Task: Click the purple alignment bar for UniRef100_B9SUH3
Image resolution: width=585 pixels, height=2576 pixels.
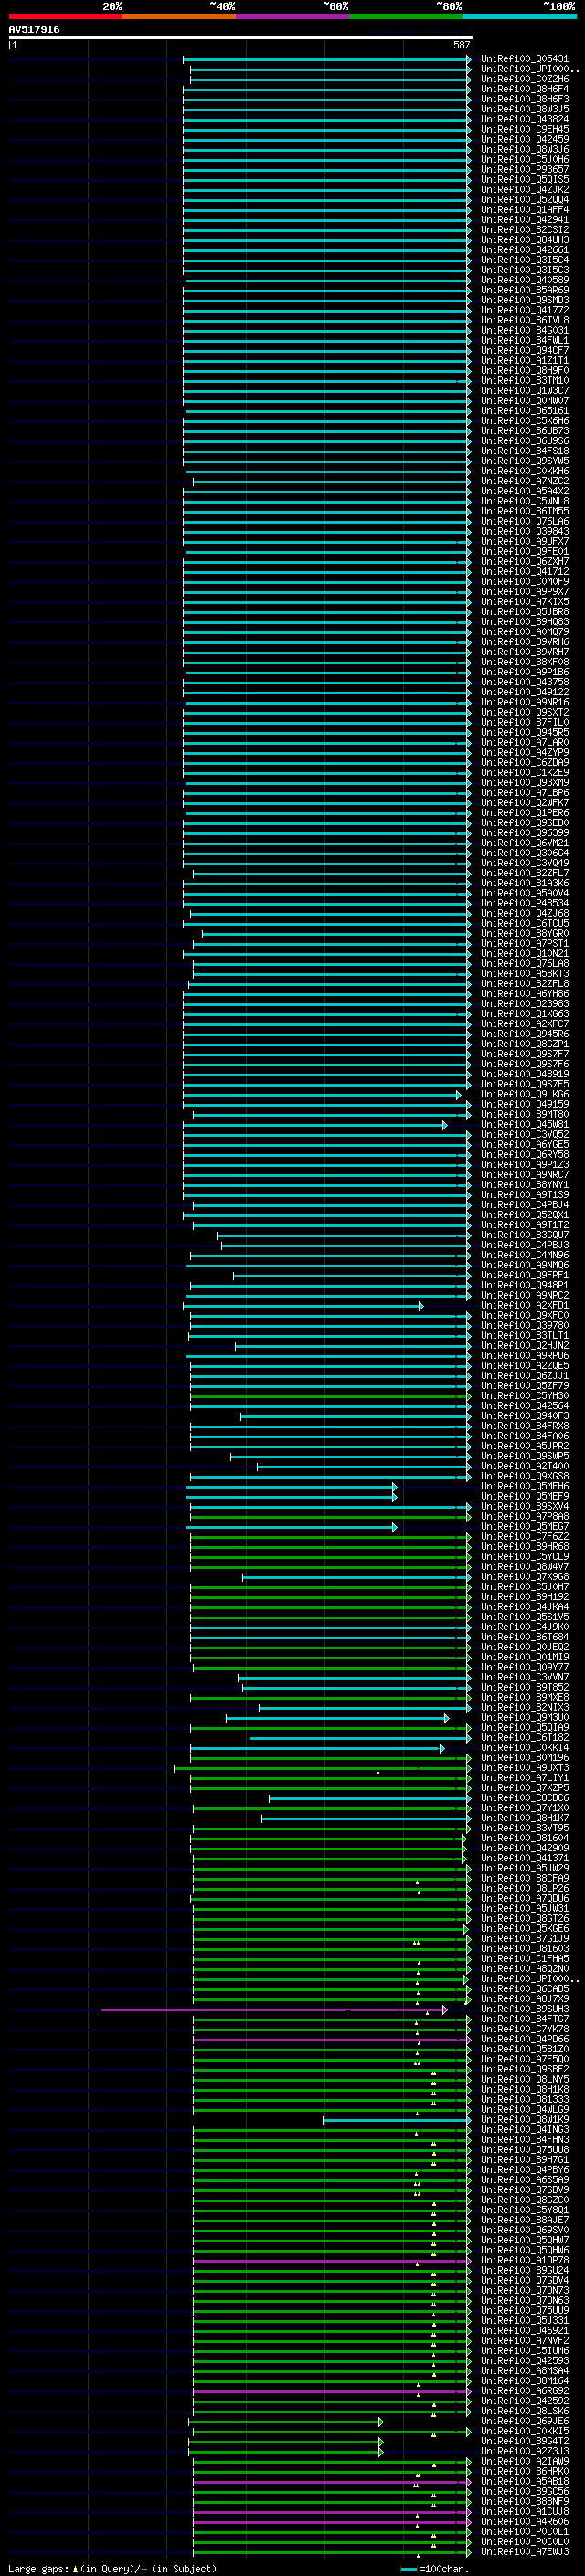Action: (274, 2010)
